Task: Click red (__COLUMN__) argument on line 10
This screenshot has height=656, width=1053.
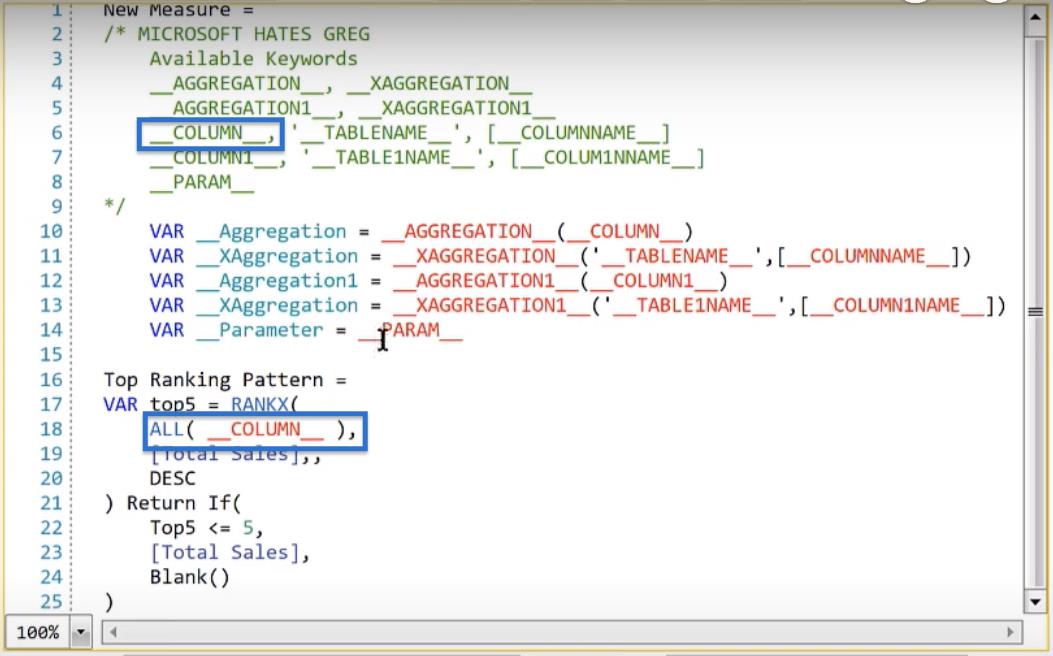Action: pyautogui.click(x=625, y=232)
